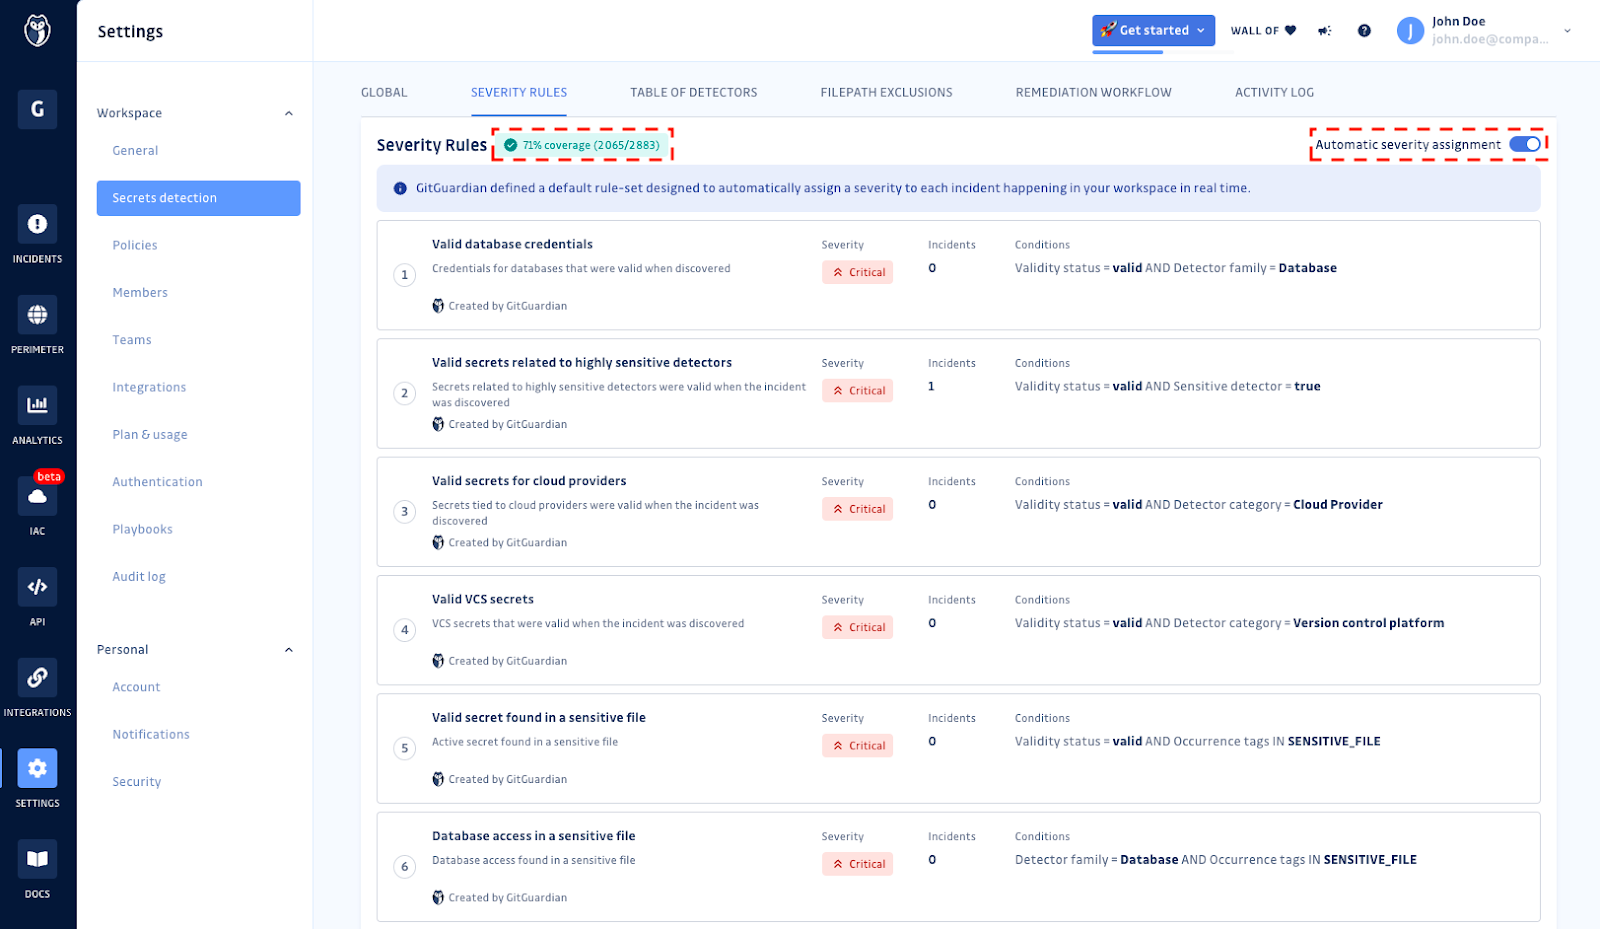Open the IaC cloud icon
This screenshot has width=1600, height=929.
click(x=37, y=496)
